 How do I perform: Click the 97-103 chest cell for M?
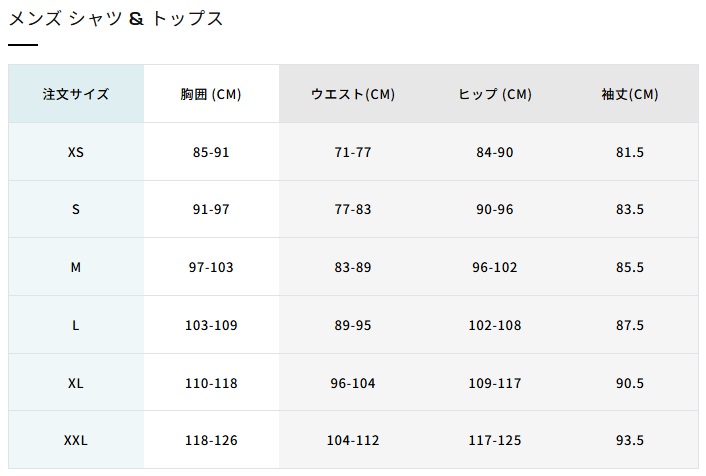(211, 267)
